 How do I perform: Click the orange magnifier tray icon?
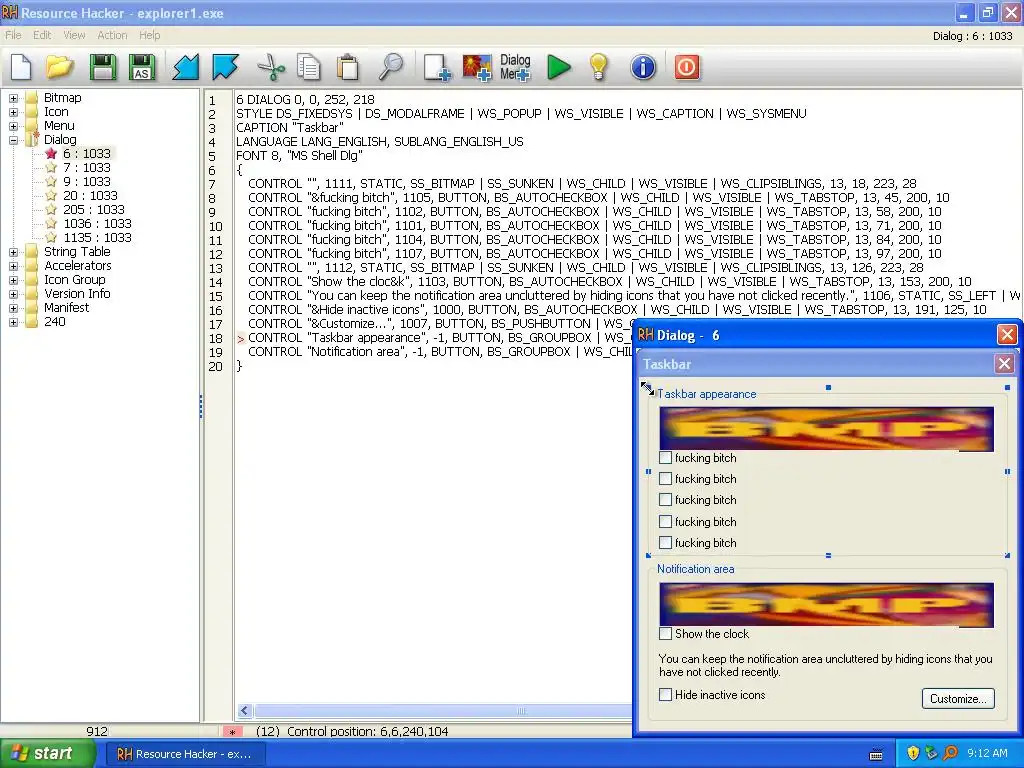pyautogui.click(x=950, y=753)
